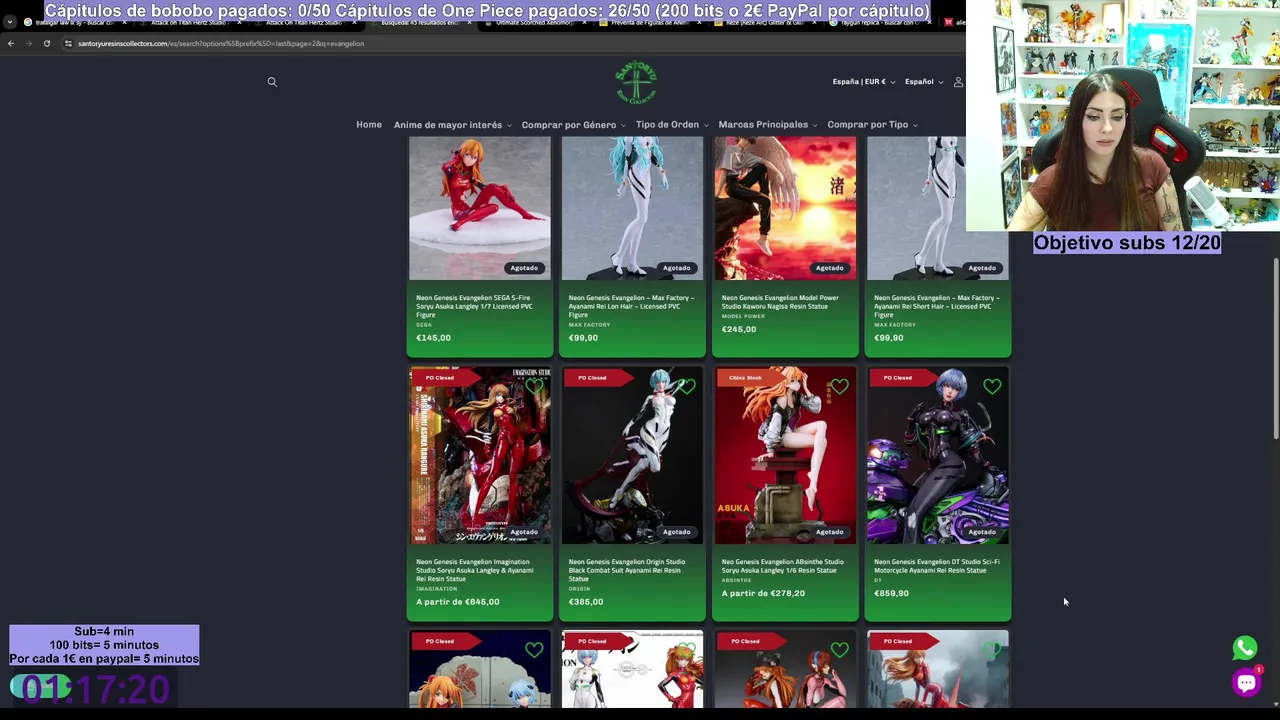Click the Santoryu Resin Collectors logo

click(636, 82)
